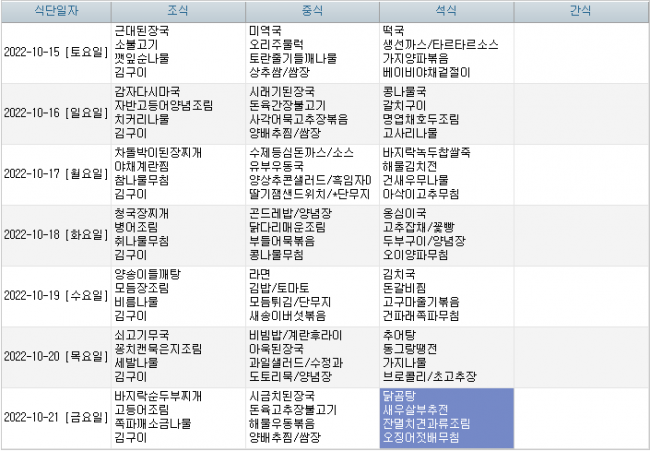Image resolution: width=650 pixels, height=451 pixels.
Task: Select Sunday dinner cell with 콩나물국
Action: pyautogui.click(x=445, y=113)
